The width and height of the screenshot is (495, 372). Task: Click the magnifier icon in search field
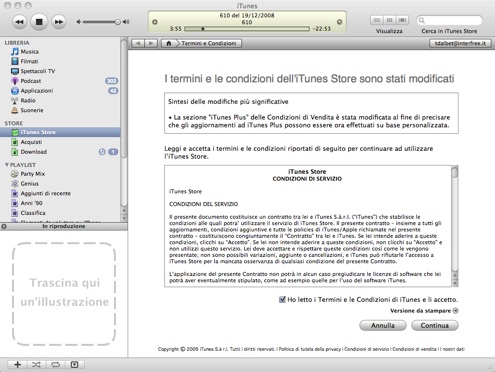coord(422,21)
